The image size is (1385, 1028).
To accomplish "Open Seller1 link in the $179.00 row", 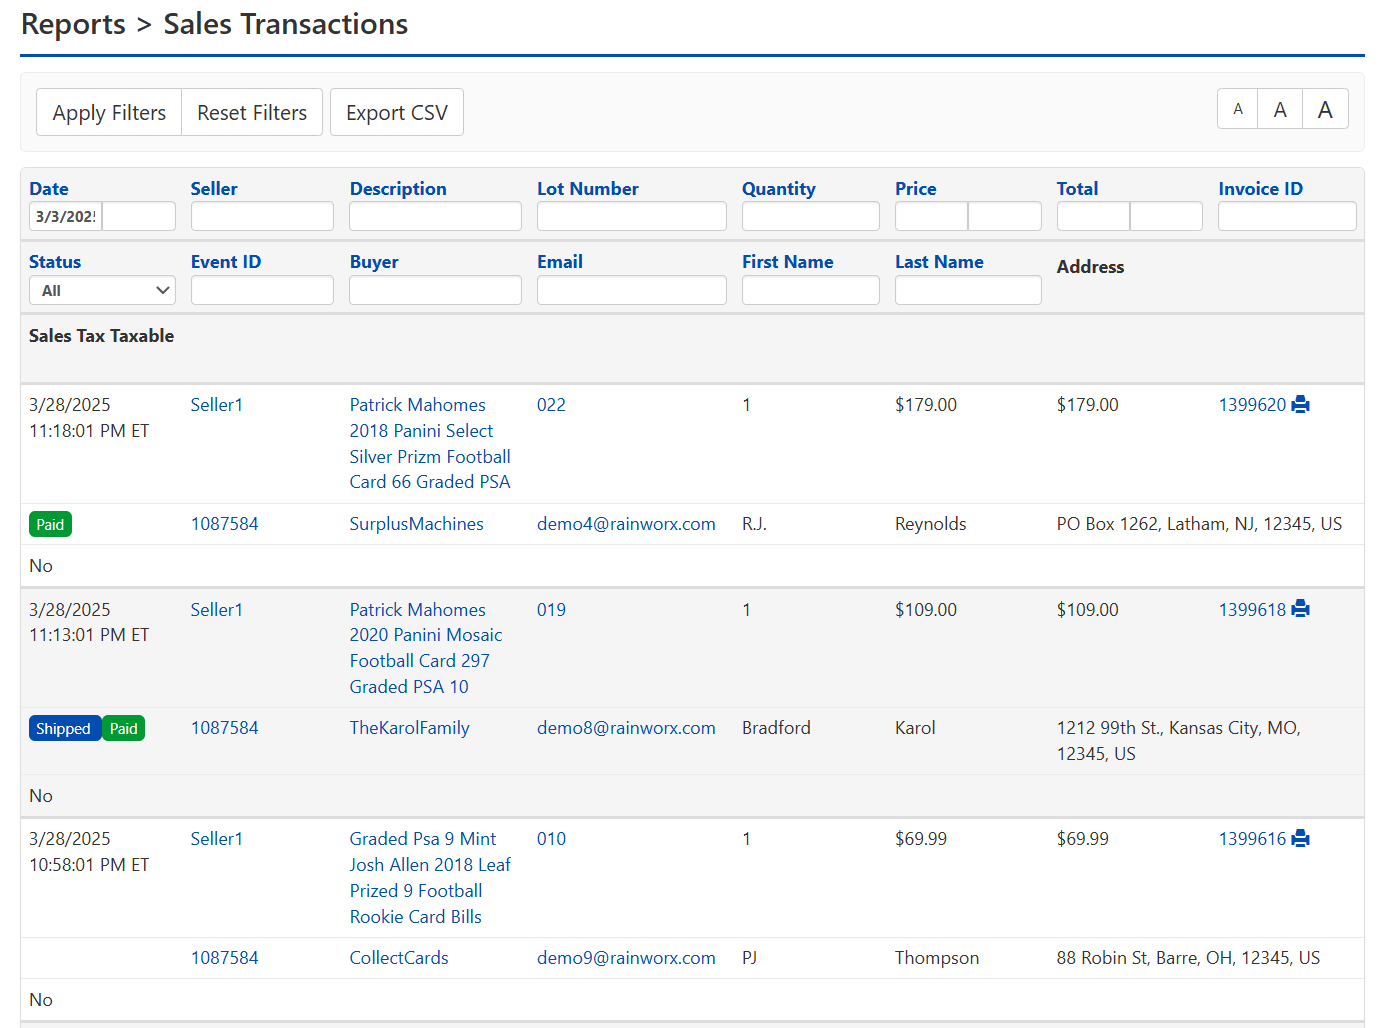I will pyautogui.click(x=217, y=405).
